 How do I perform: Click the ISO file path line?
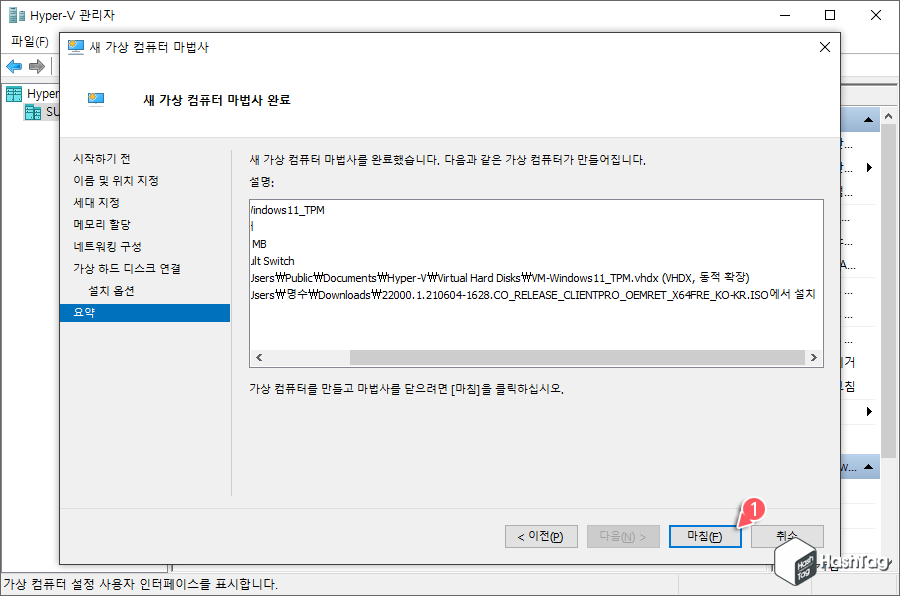pyautogui.click(x=533, y=295)
